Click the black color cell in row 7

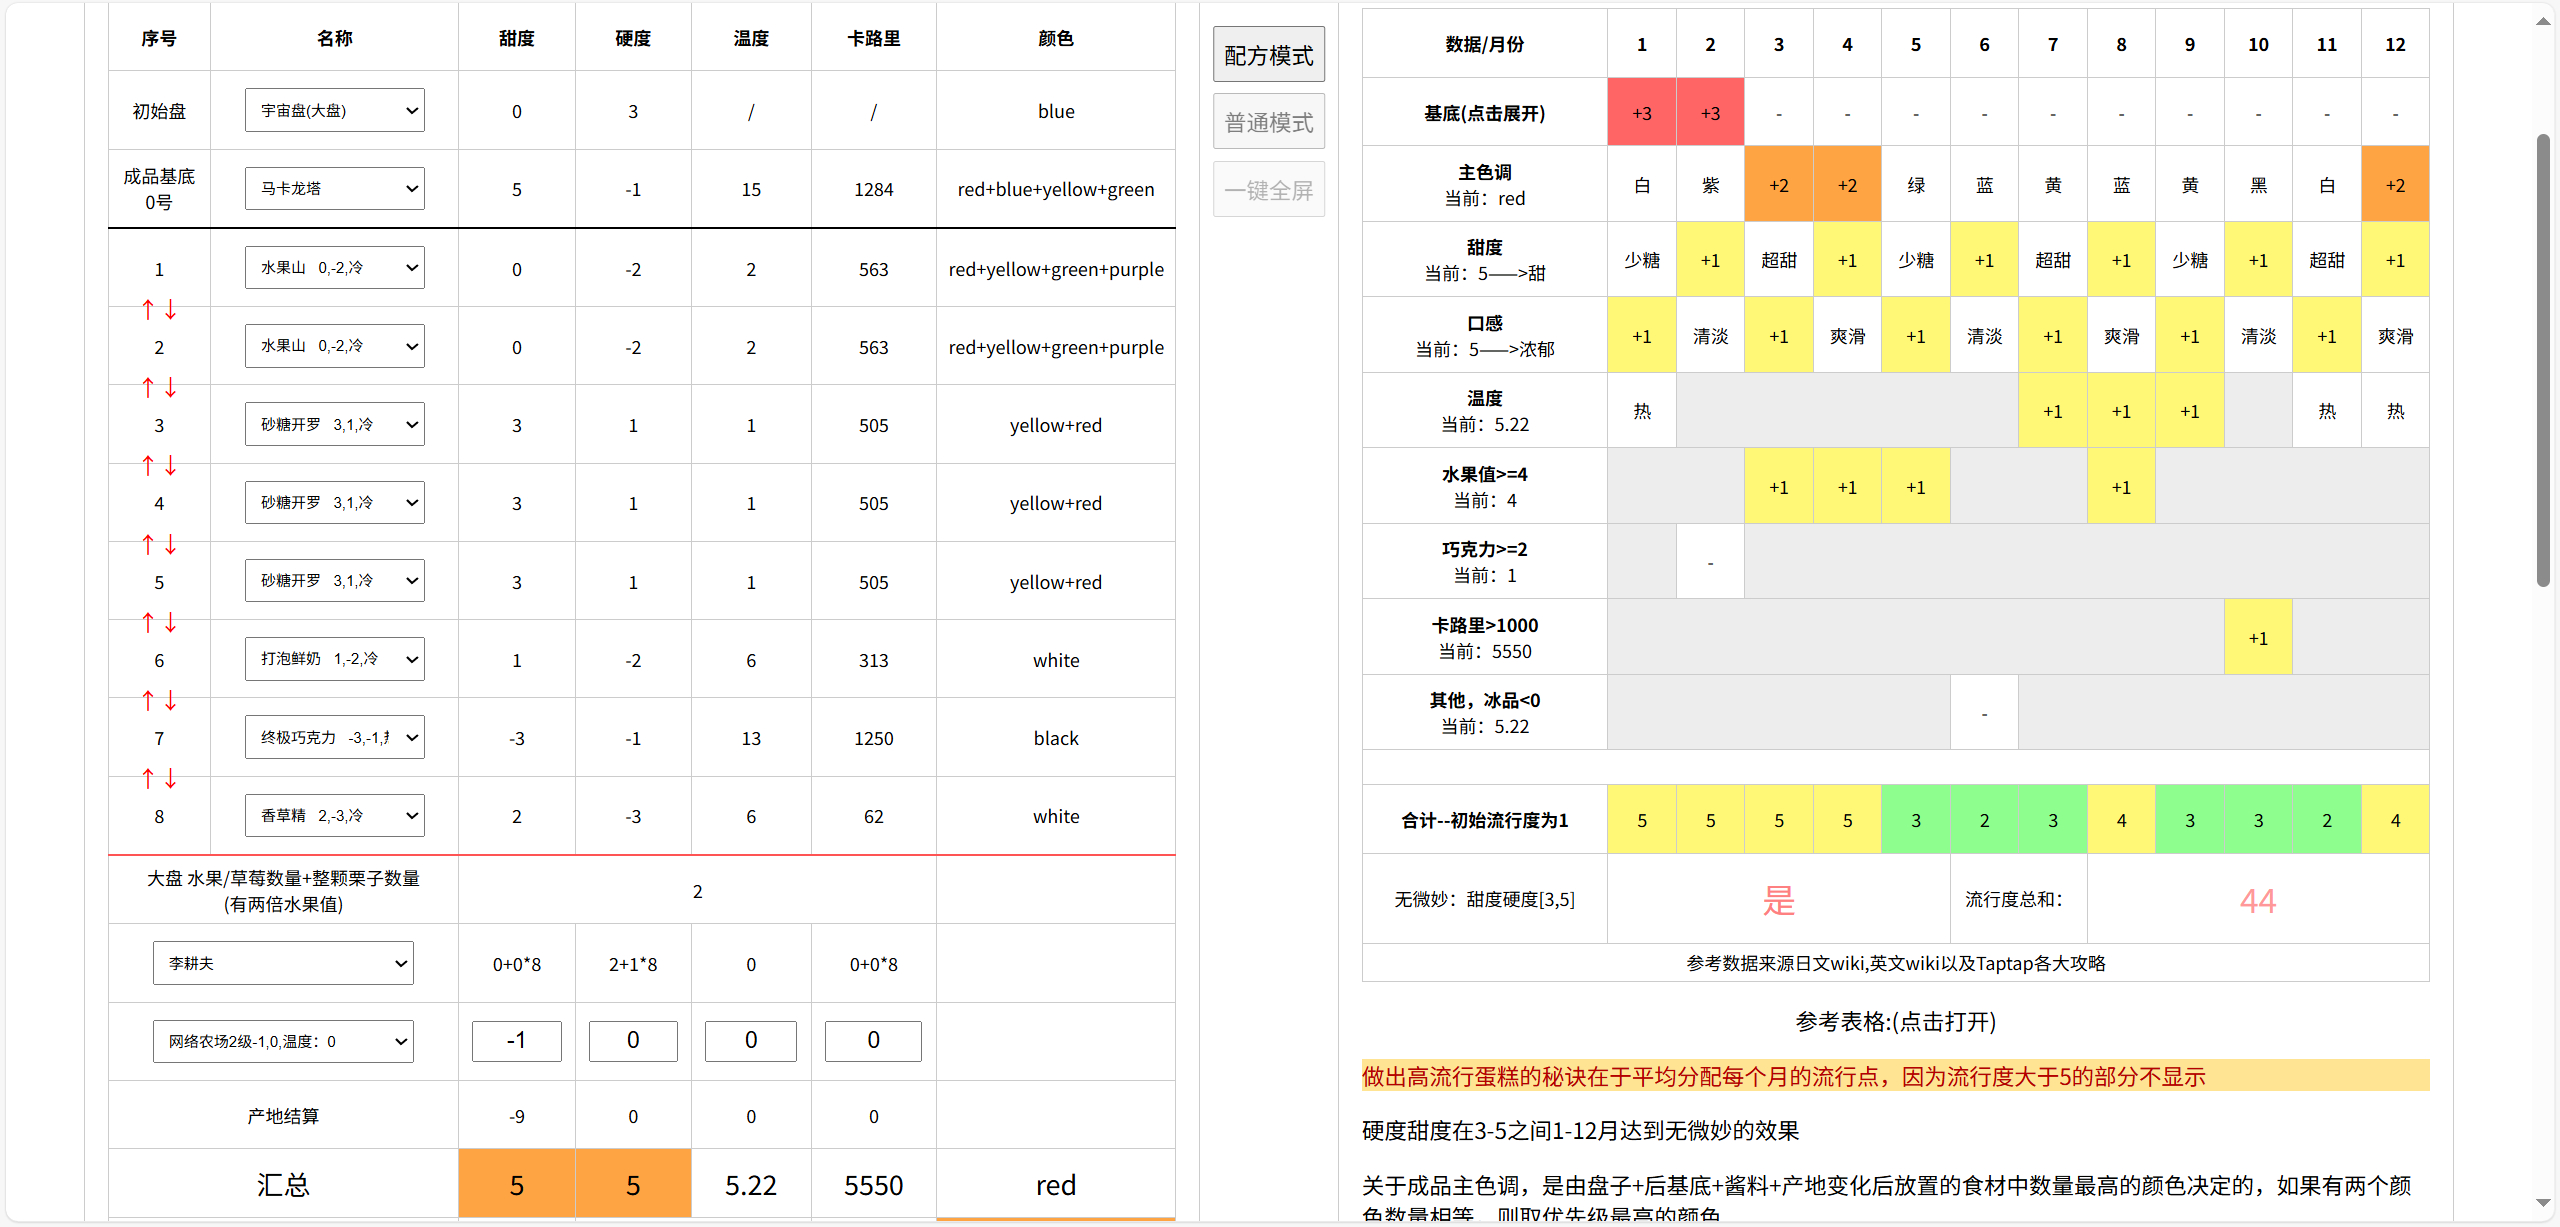click(1056, 738)
